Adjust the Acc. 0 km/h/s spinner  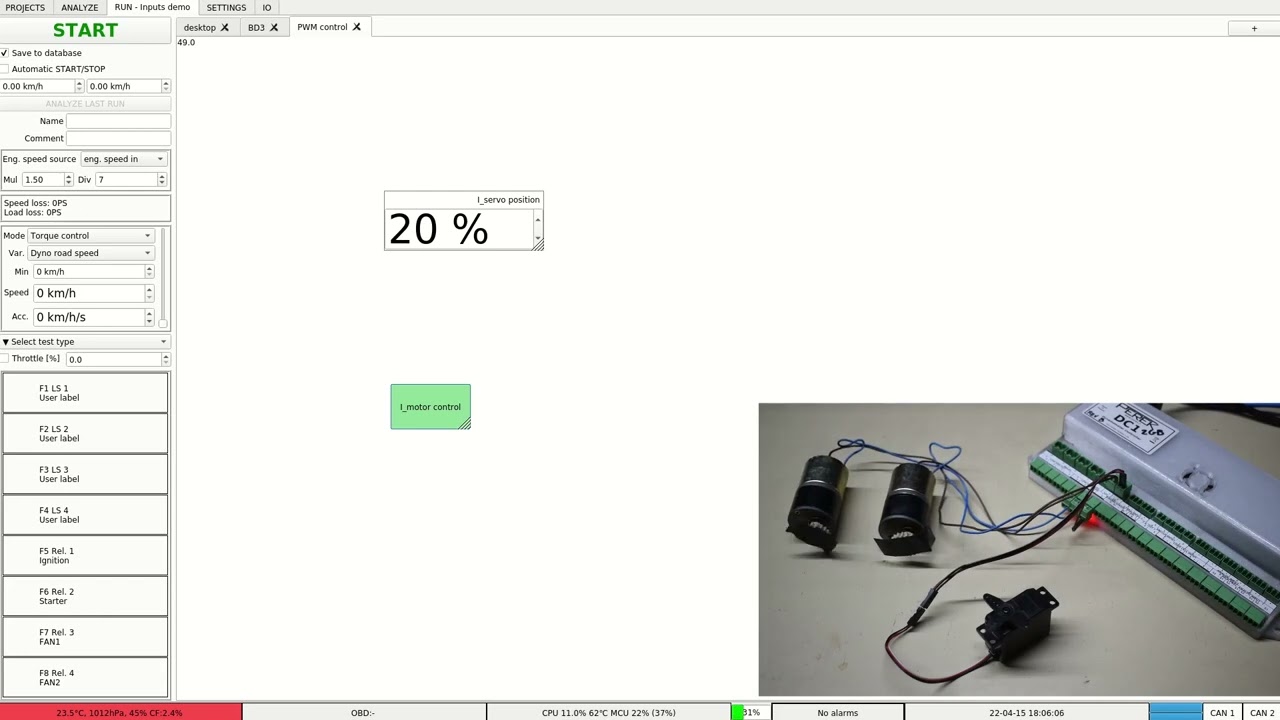pos(149,317)
